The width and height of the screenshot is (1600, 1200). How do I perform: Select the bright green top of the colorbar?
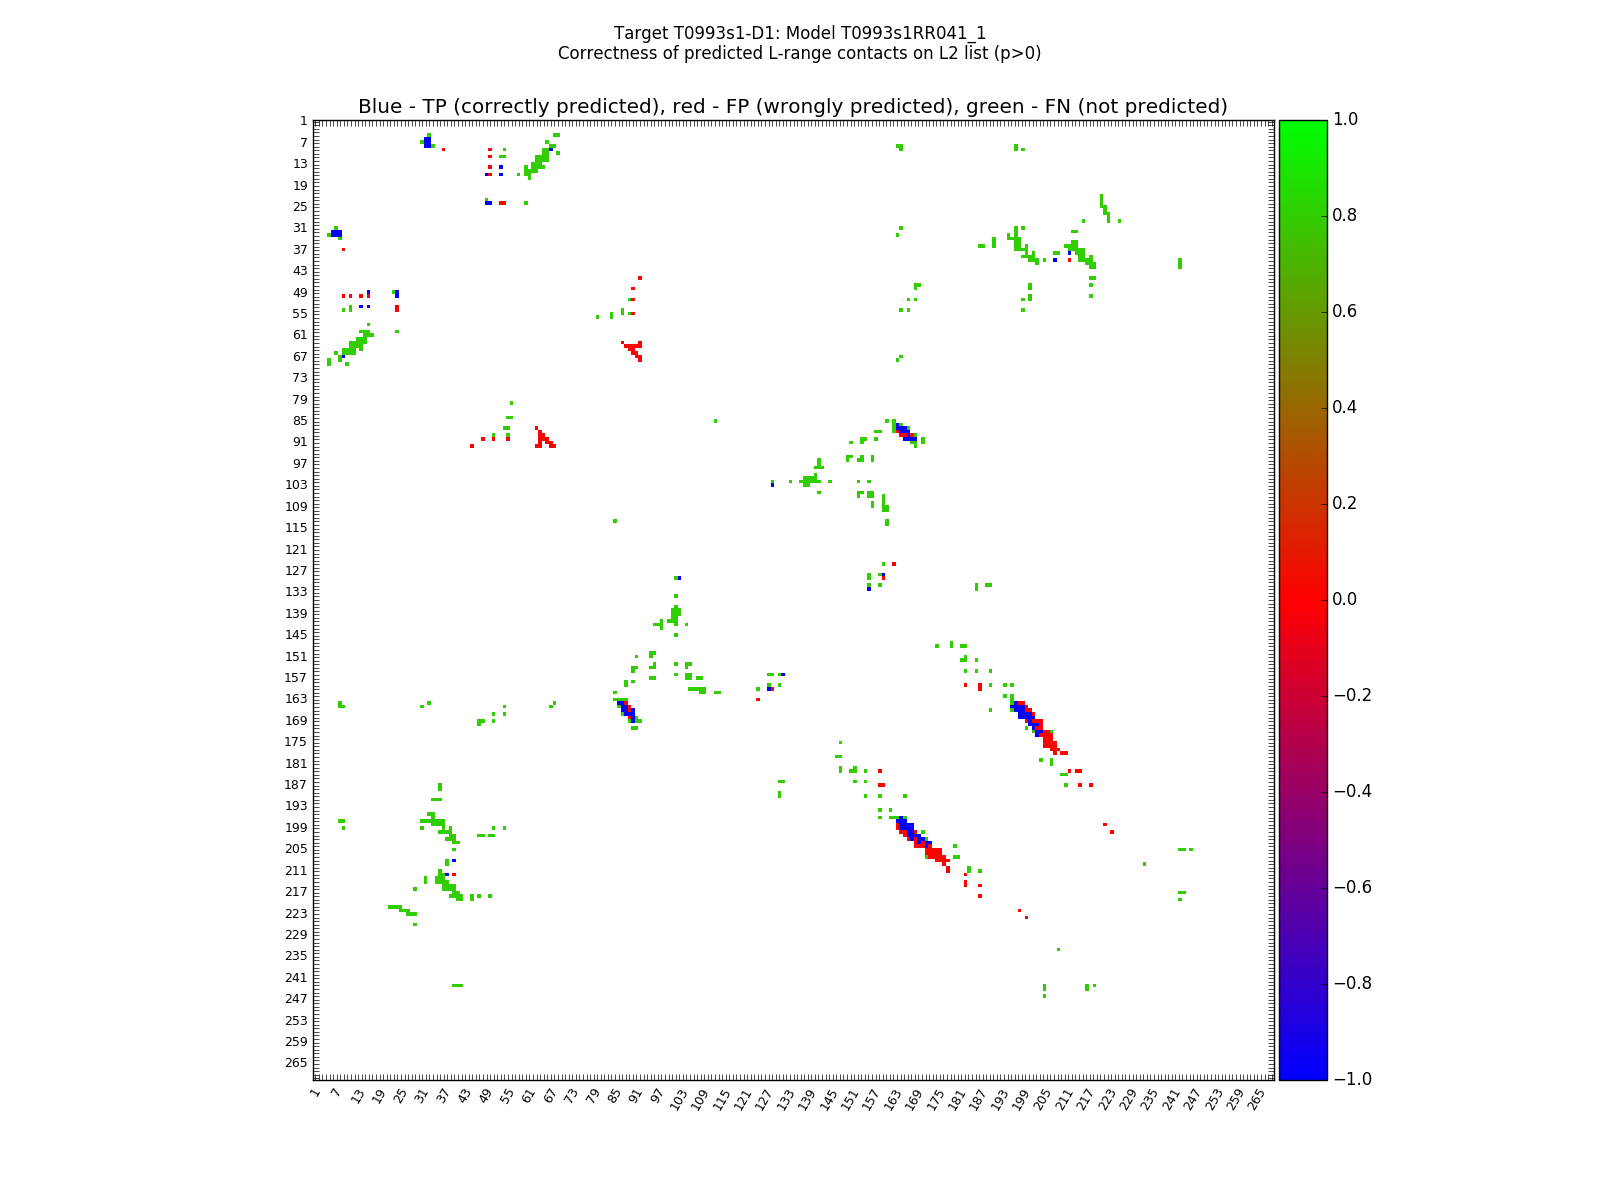tap(1302, 126)
